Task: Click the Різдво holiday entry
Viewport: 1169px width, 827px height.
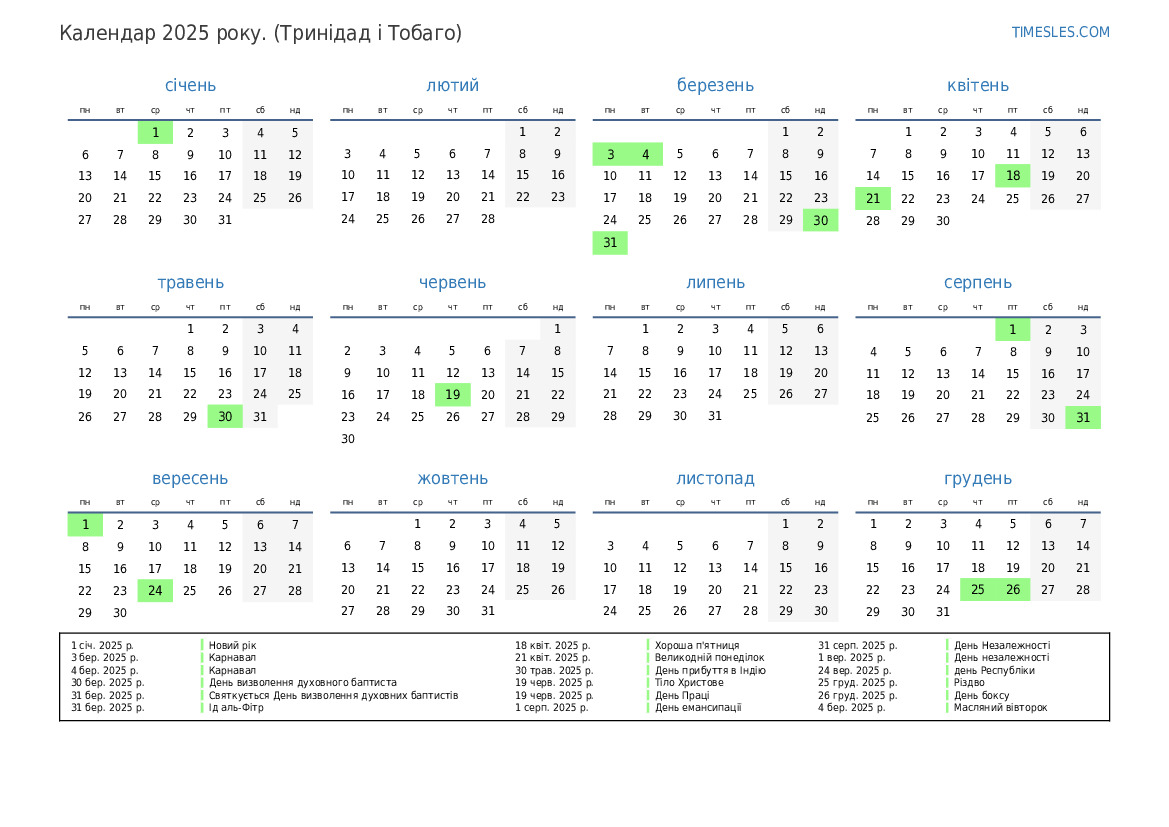Action: pos(970,683)
